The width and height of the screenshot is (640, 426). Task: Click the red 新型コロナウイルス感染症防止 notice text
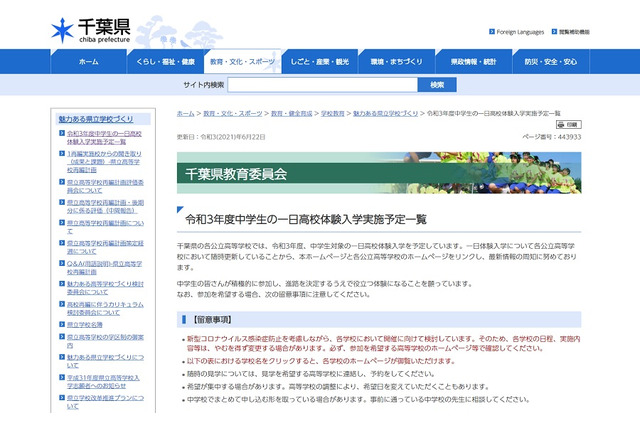click(383, 344)
